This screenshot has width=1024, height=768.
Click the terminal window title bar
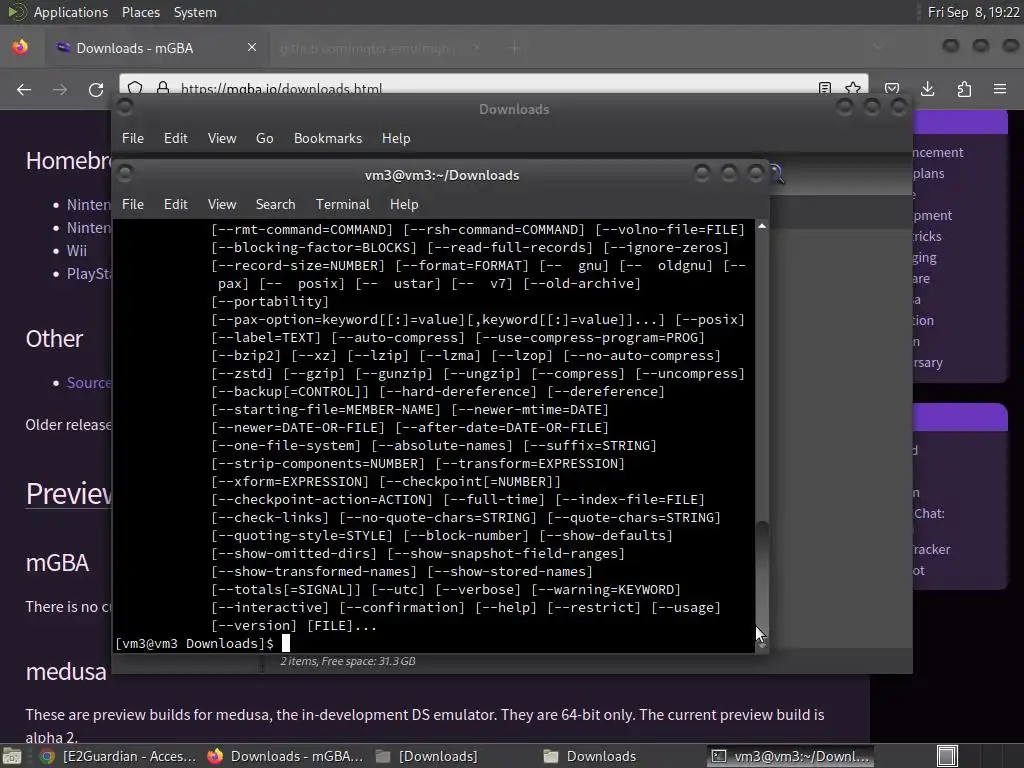(441, 175)
